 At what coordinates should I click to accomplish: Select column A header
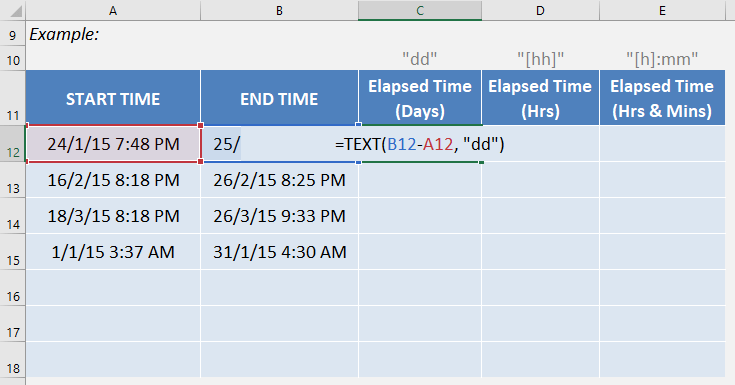pyautogui.click(x=113, y=10)
